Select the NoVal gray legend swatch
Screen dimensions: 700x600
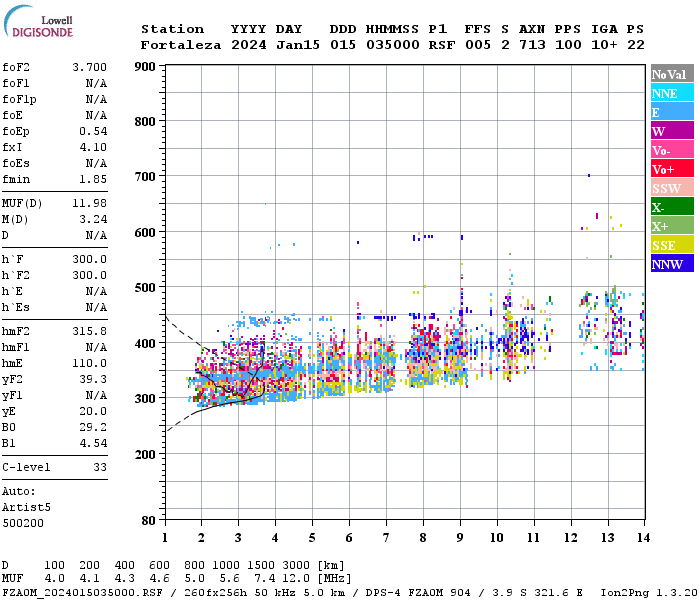[x=672, y=74]
